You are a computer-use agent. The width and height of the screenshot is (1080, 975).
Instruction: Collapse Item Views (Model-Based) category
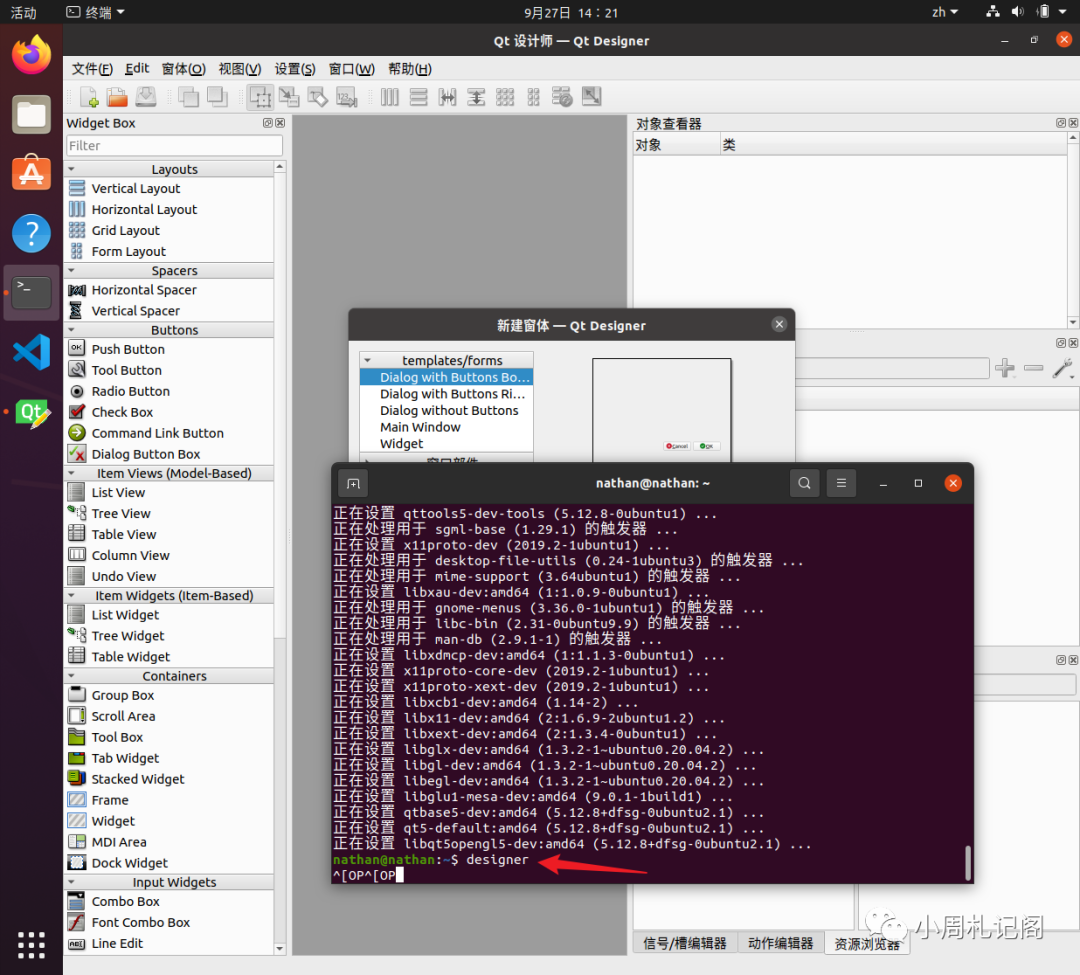coord(71,473)
